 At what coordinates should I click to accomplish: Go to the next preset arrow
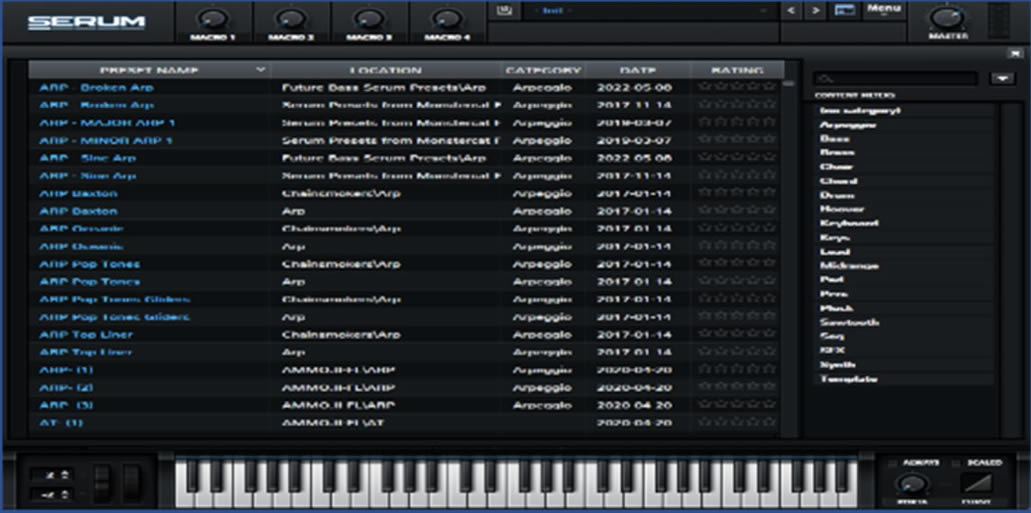815,11
